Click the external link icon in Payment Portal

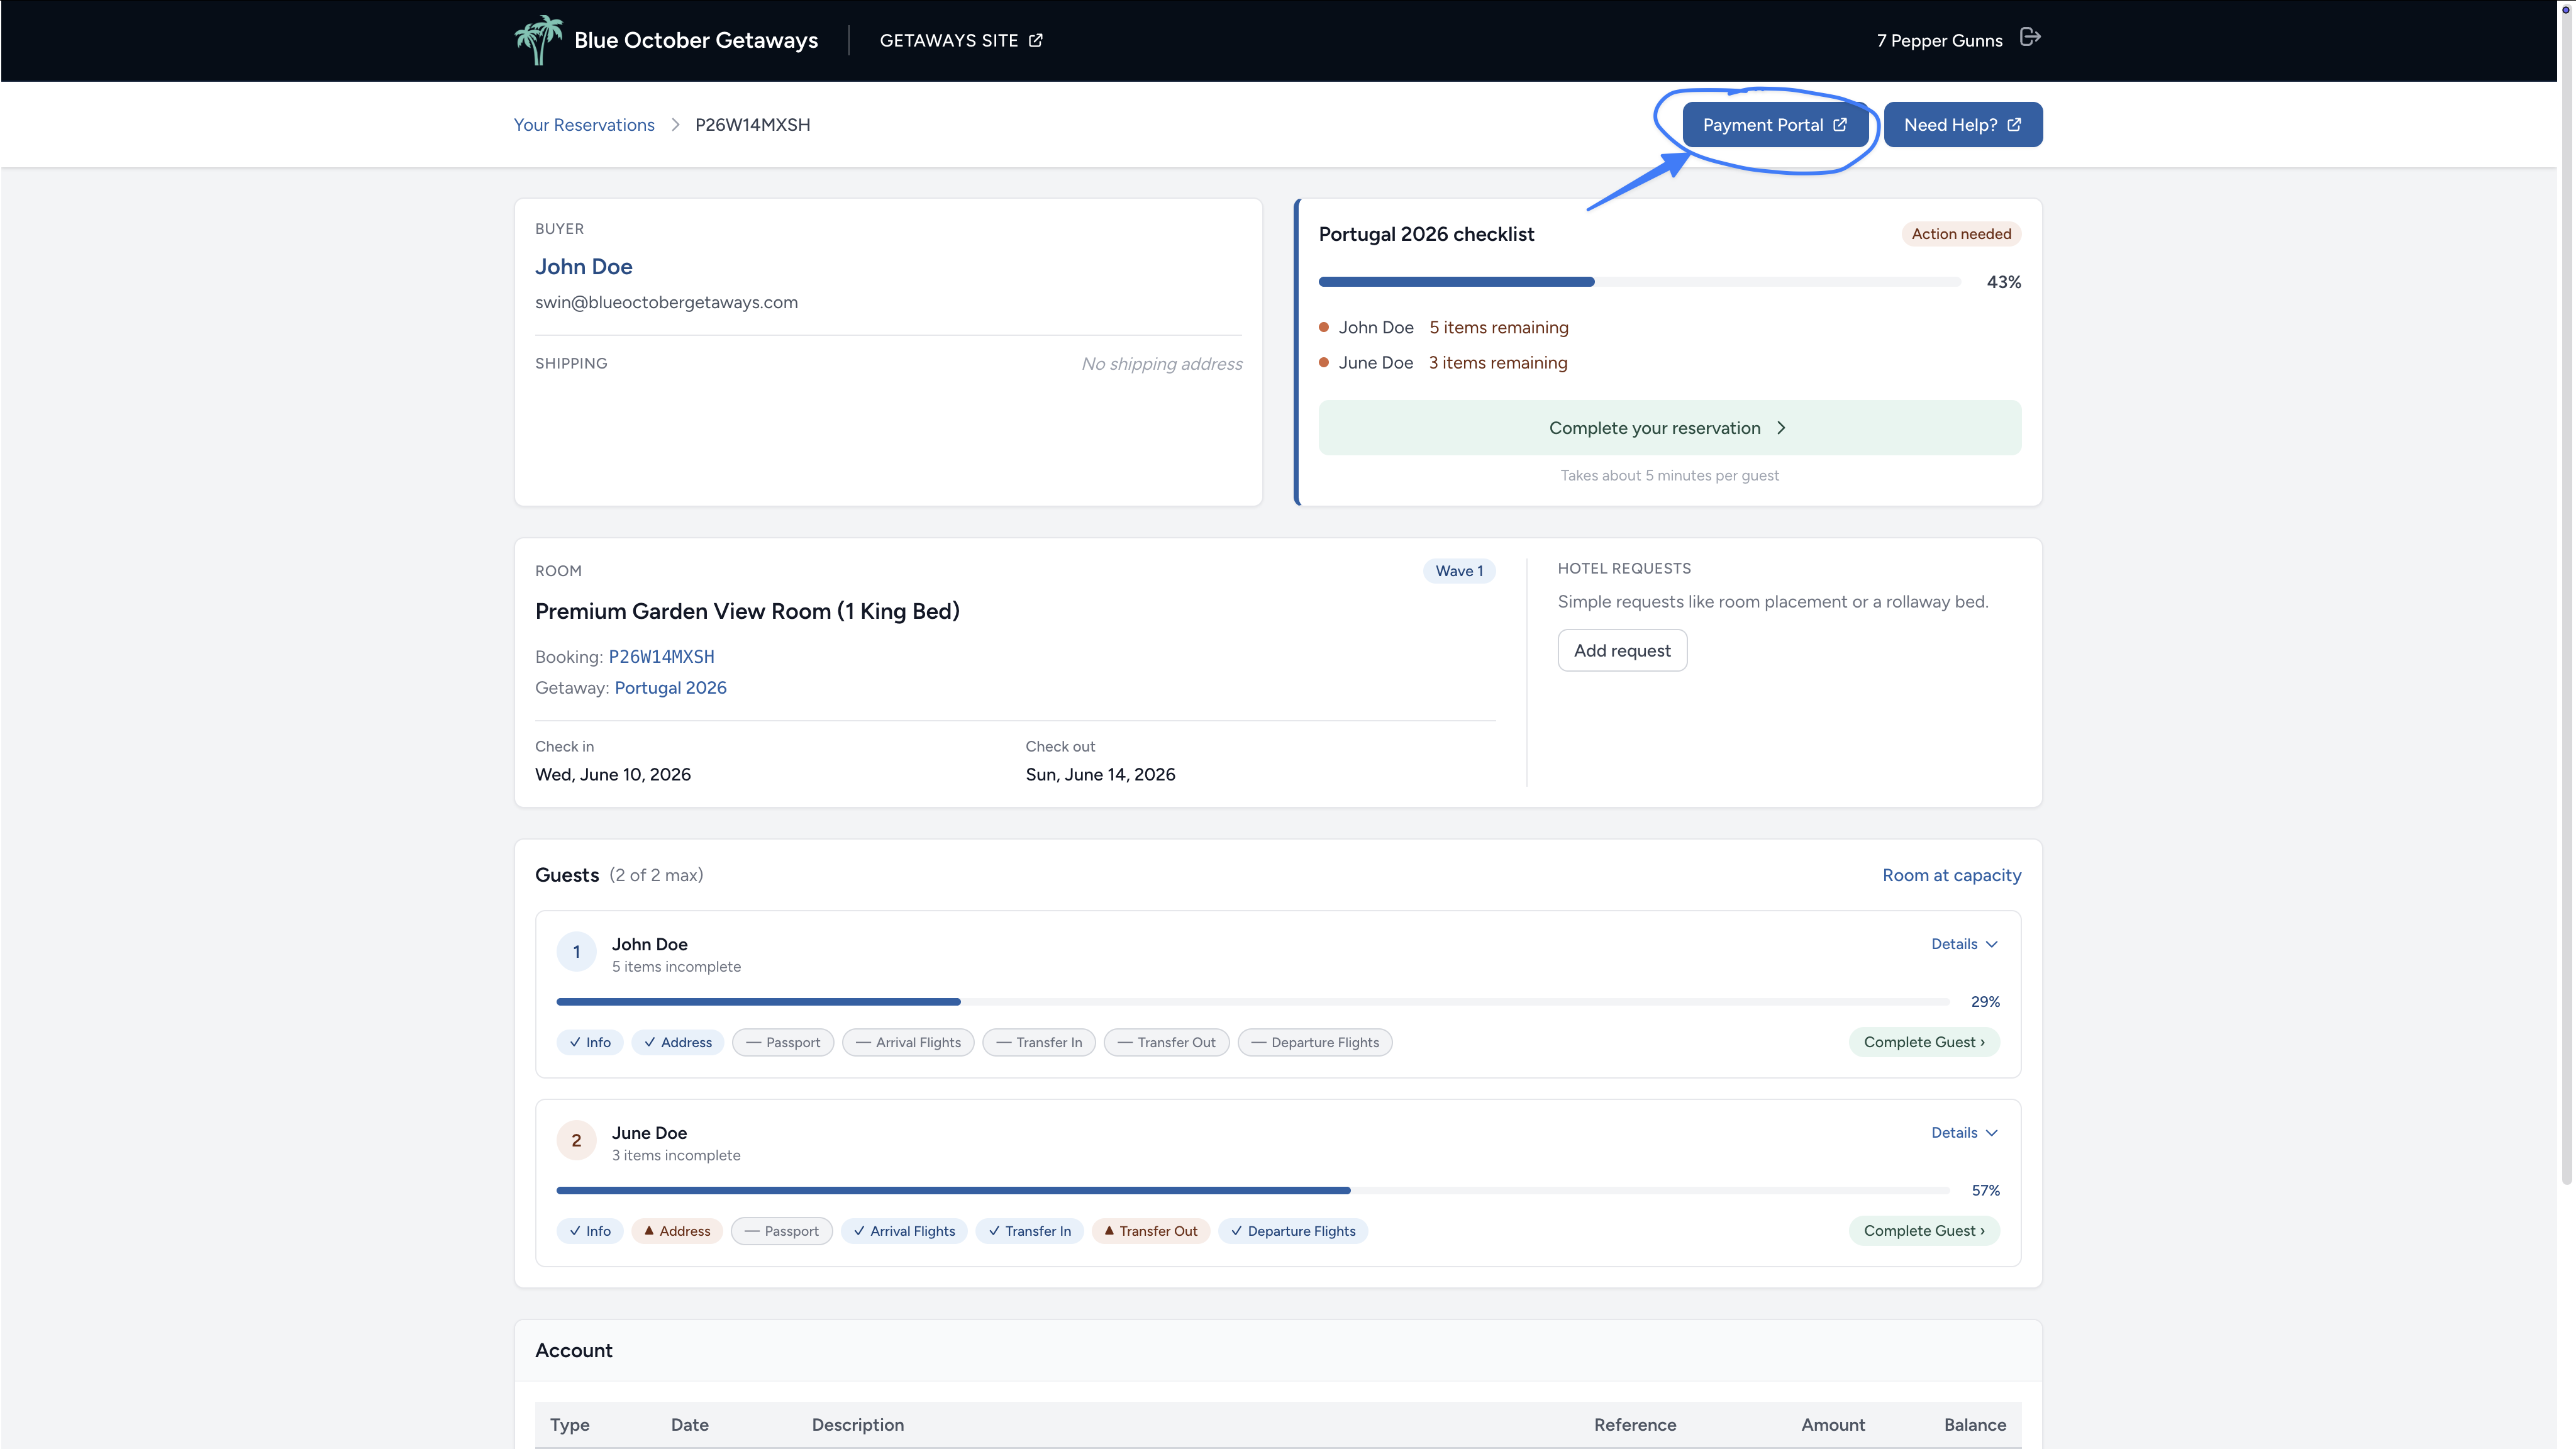1839,125
